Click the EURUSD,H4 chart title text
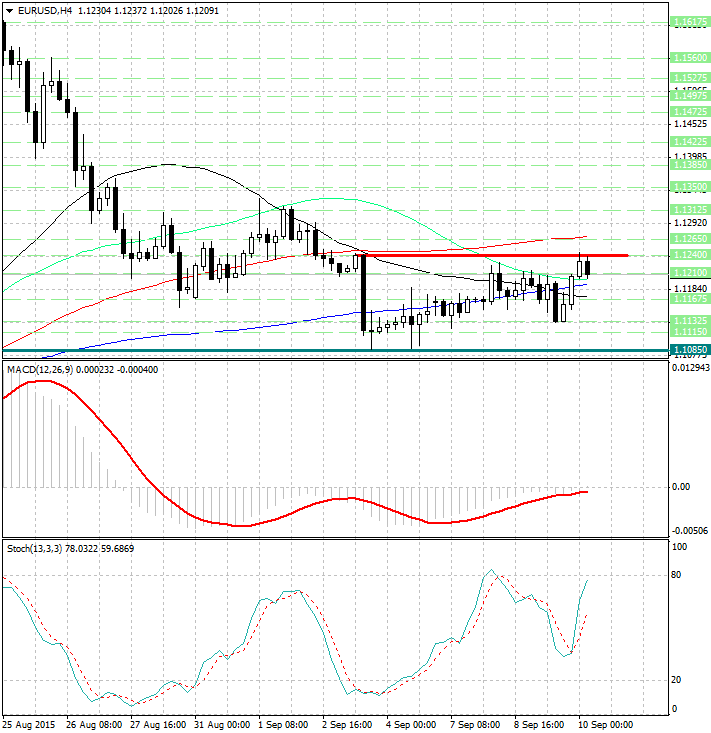This screenshot has width=711, height=733. click(45, 10)
